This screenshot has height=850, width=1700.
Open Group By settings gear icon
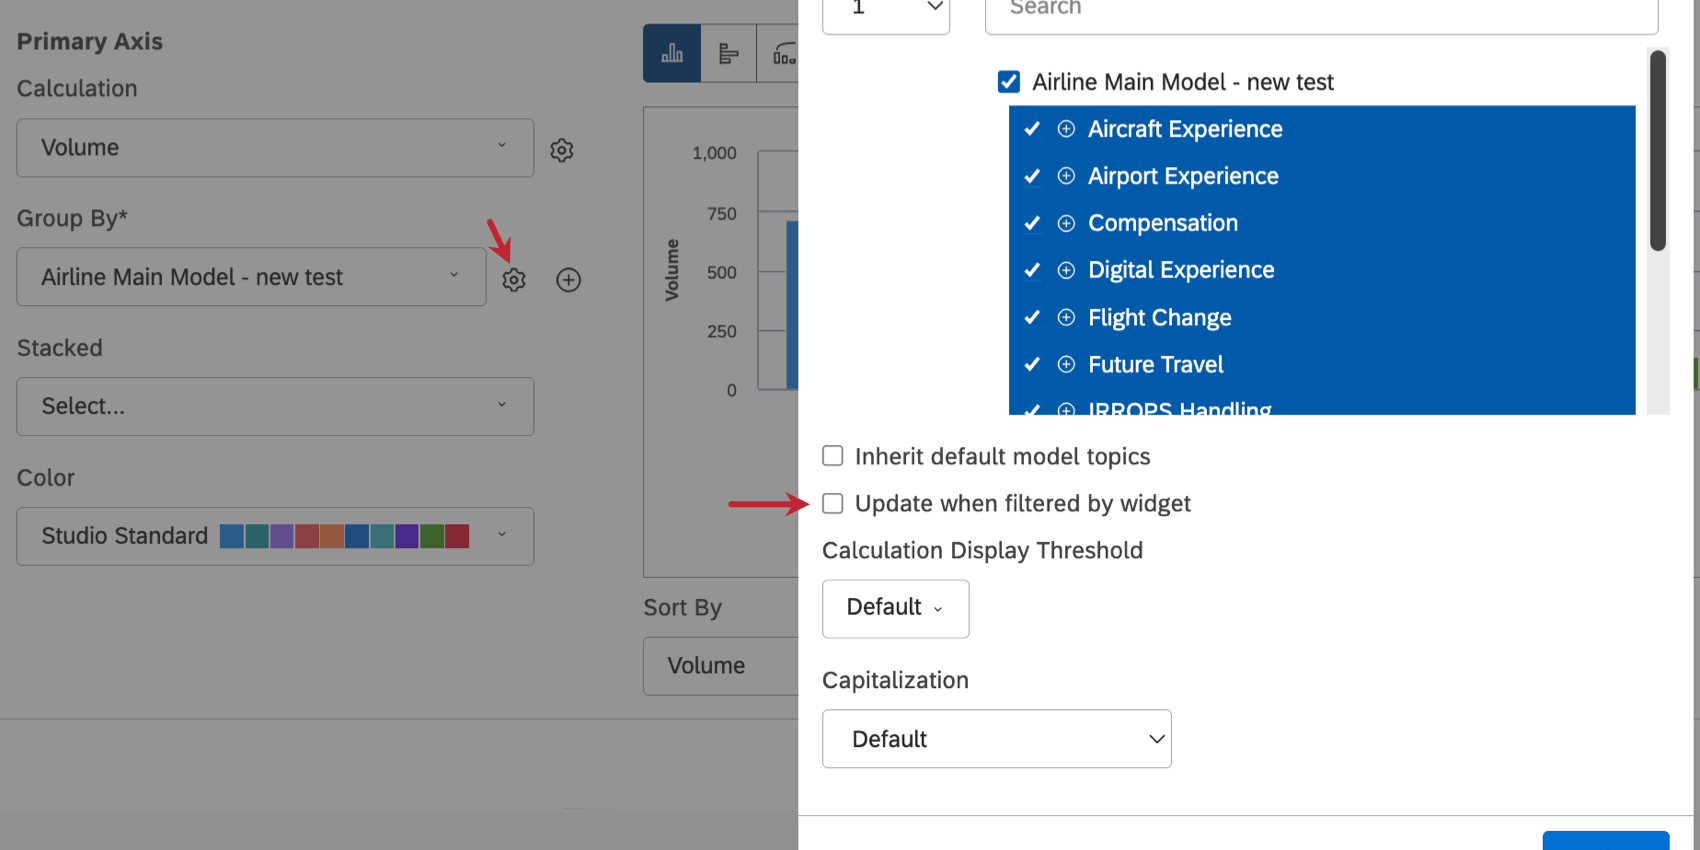[514, 280]
